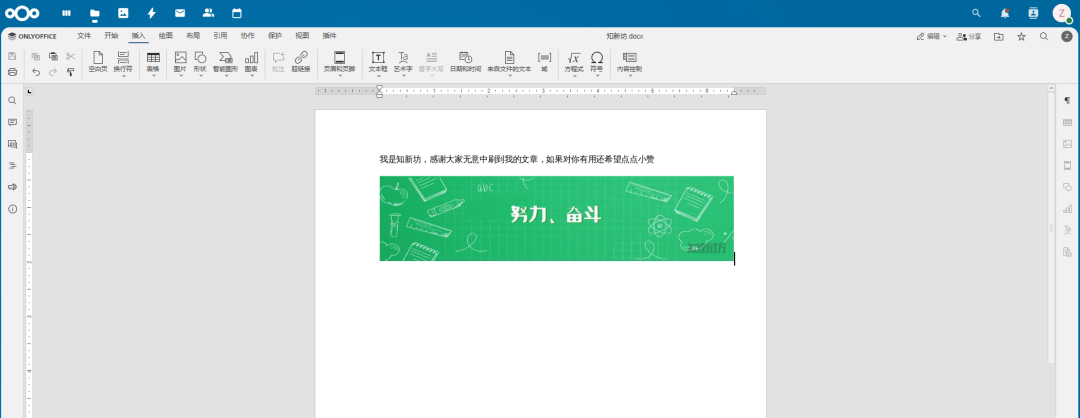Open the 图片 image insert dropdown

coord(180,76)
